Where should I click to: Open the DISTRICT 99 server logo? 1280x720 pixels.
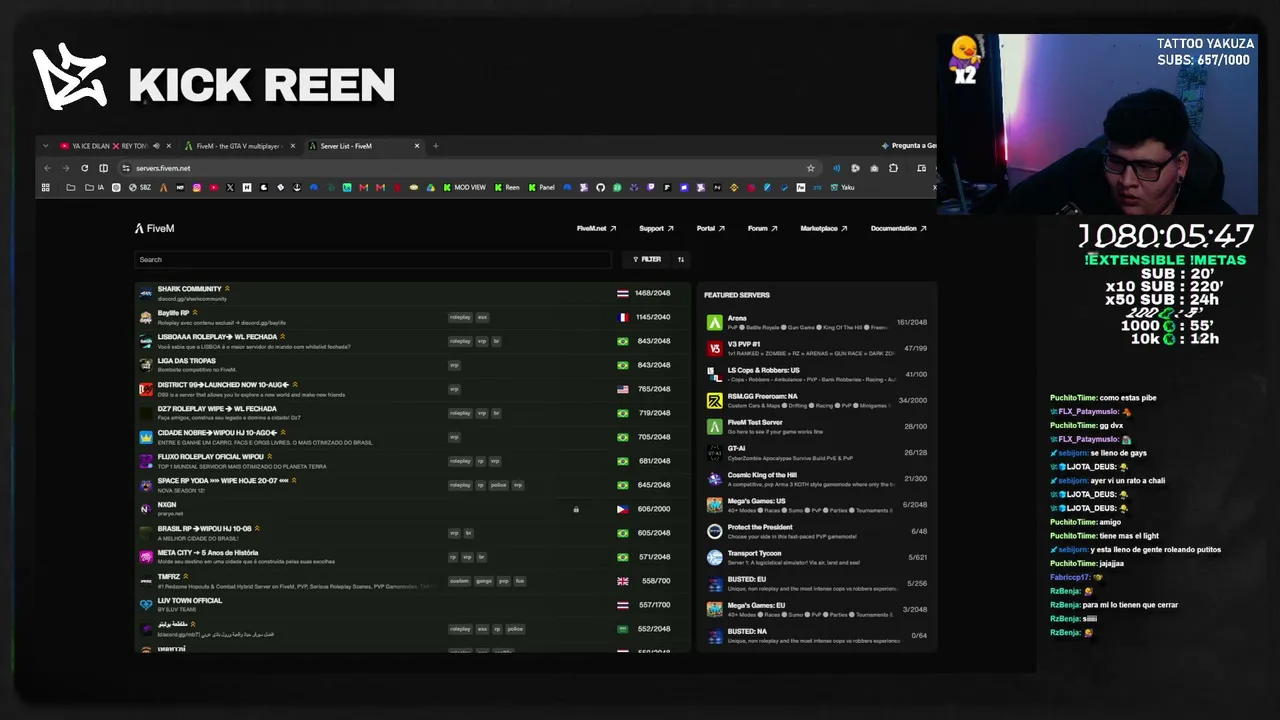[146, 389]
